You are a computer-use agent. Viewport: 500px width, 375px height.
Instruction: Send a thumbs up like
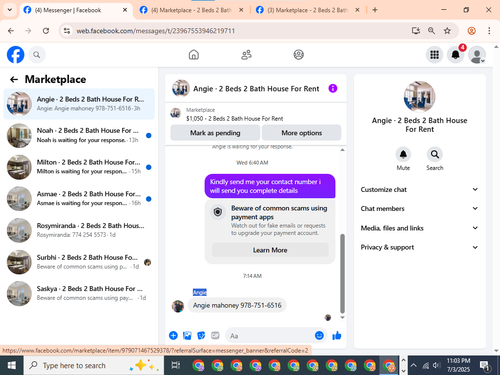[x=337, y=335]
